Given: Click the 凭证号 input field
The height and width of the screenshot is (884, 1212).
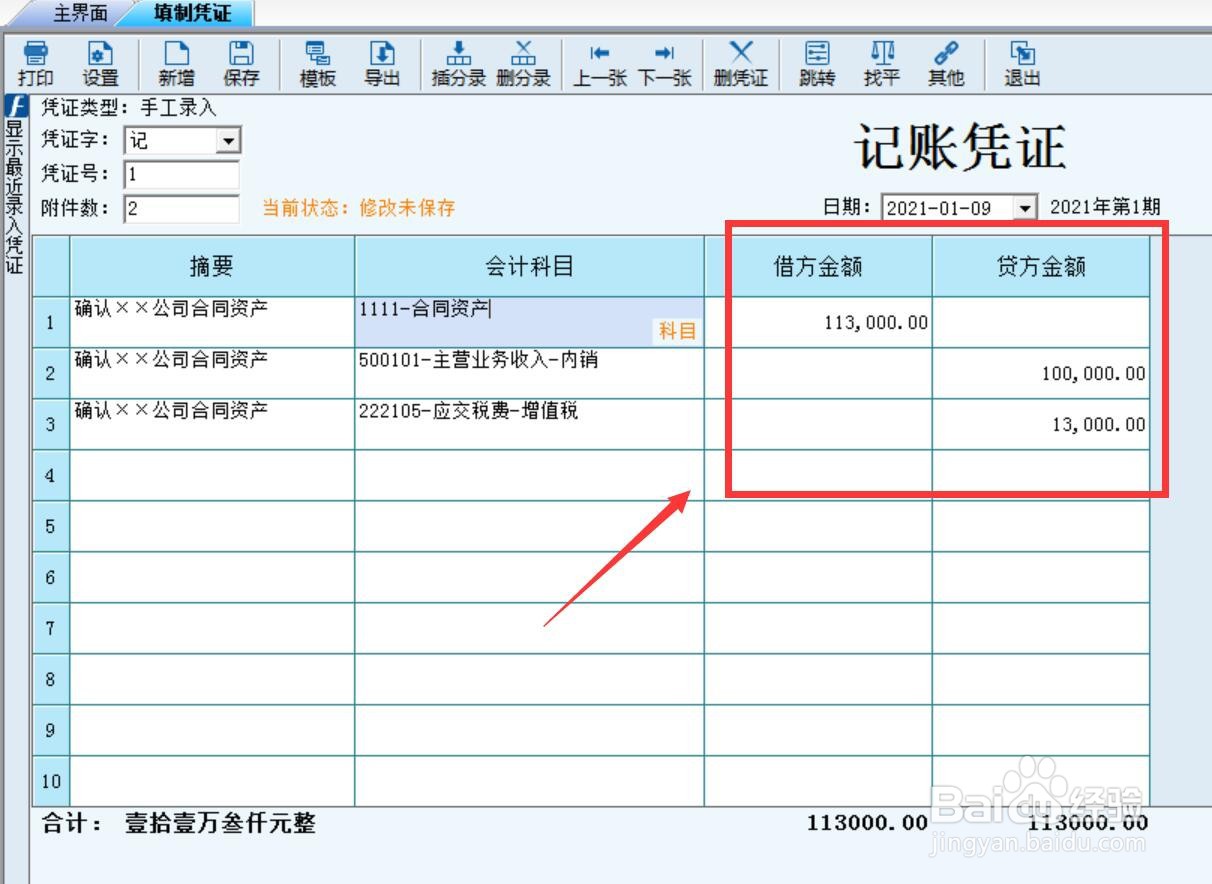Looking at the screenshot, I should (x=182, y=174).
